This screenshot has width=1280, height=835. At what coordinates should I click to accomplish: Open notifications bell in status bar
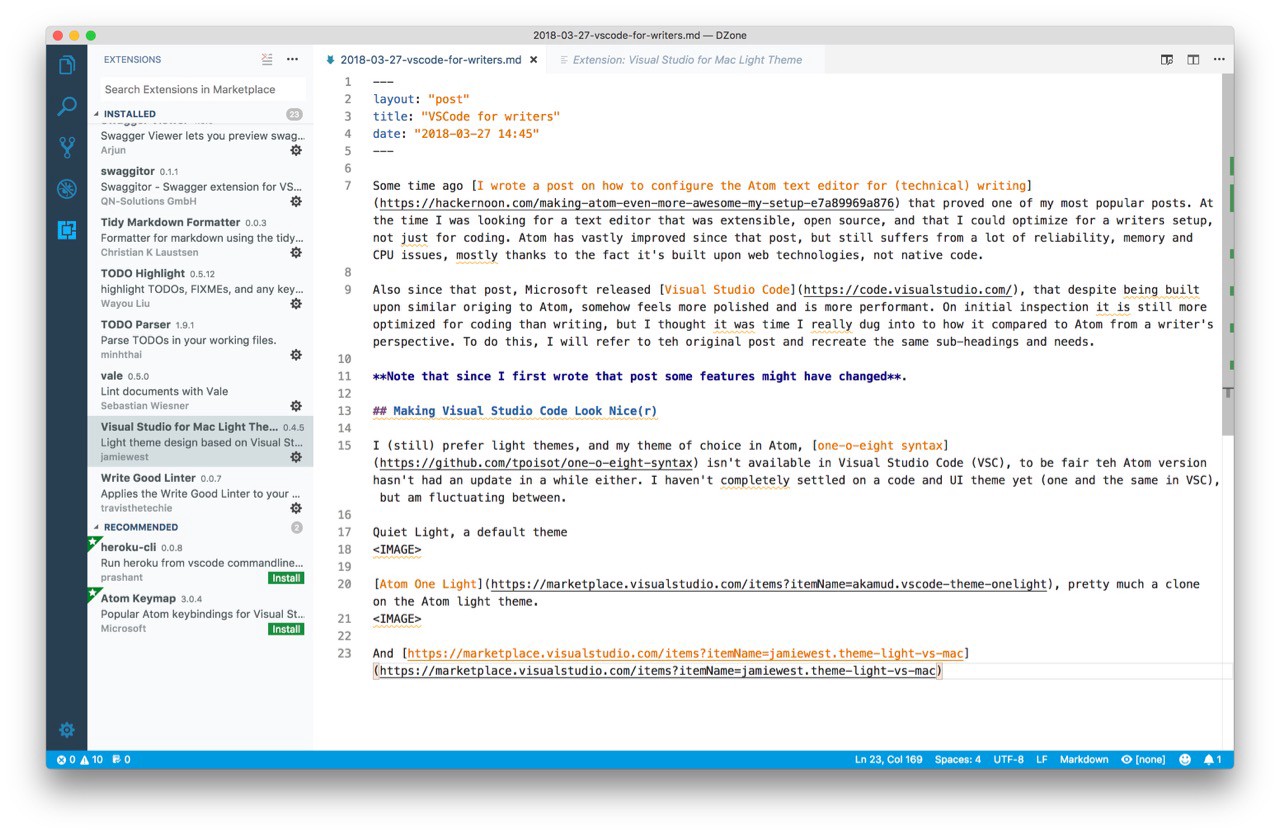pyautogui.click(x=1211, y=759)
